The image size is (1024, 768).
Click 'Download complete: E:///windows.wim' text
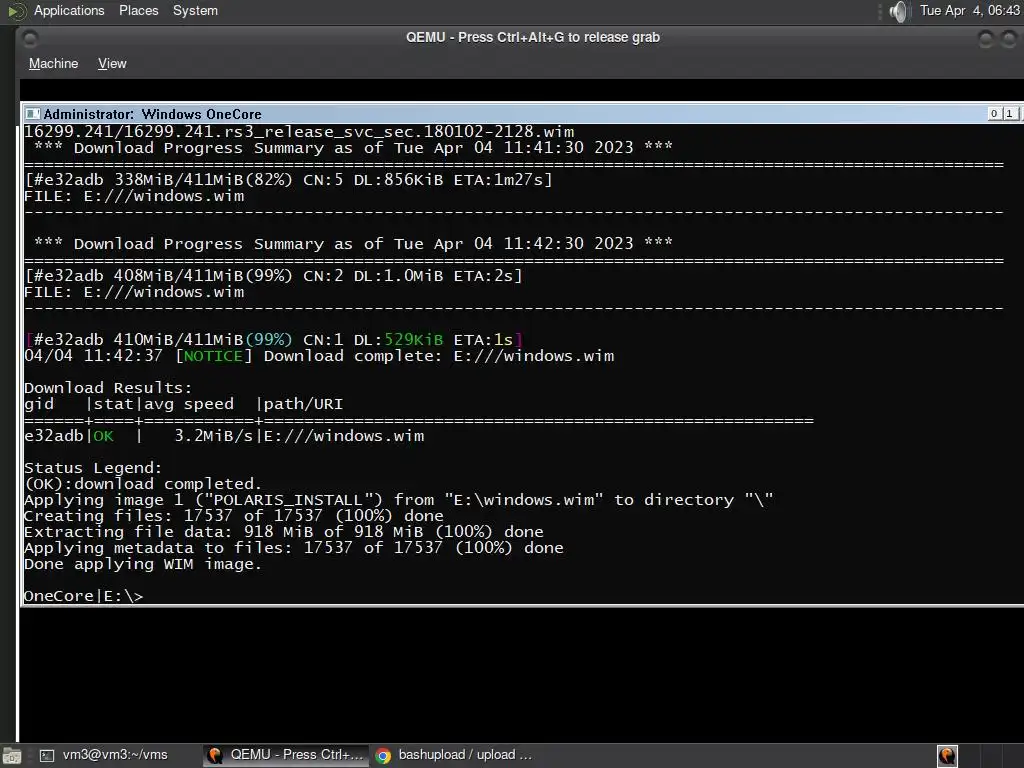(439, 356)
